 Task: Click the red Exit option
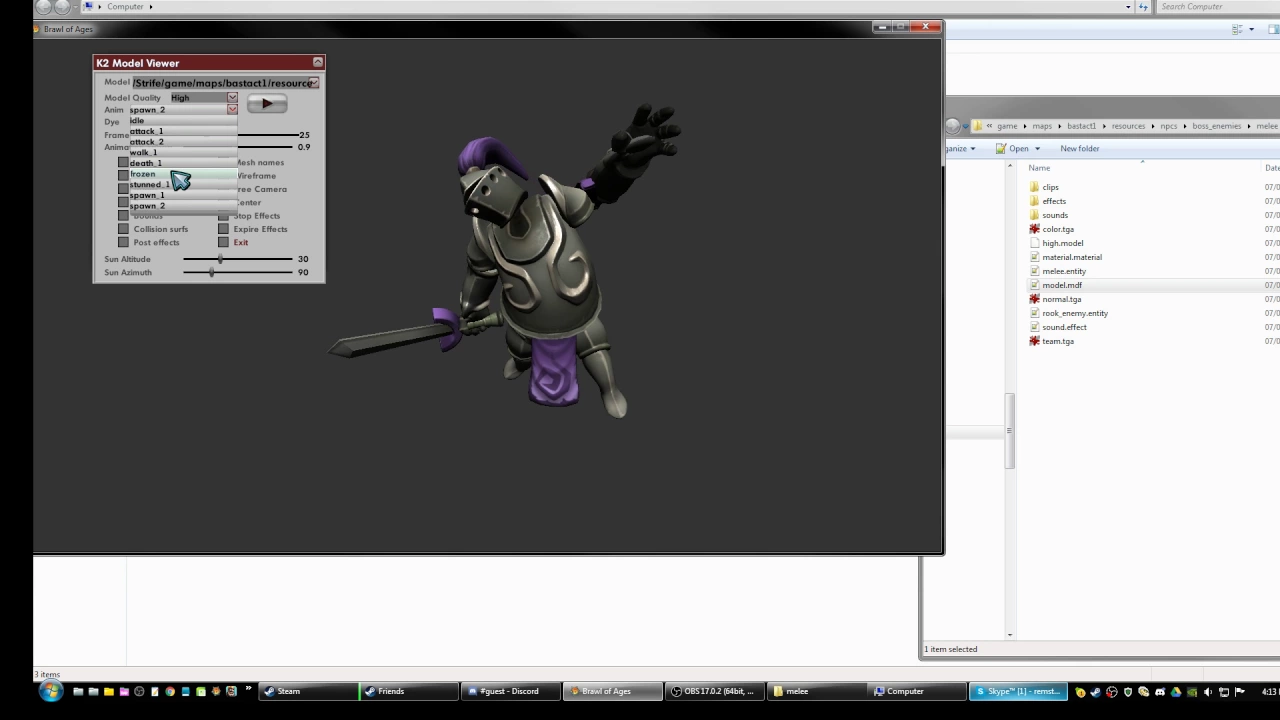241,242
